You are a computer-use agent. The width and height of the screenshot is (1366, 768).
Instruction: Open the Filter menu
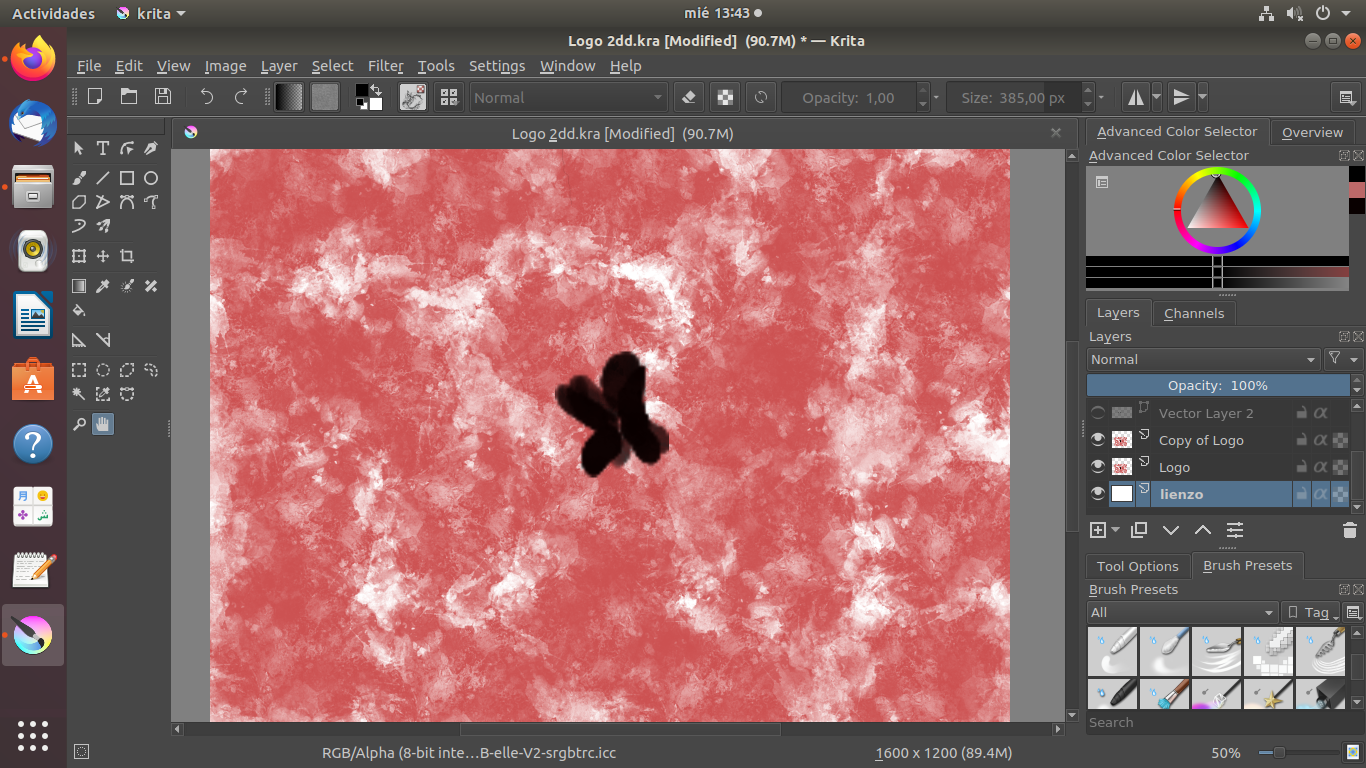pos(385,66)
